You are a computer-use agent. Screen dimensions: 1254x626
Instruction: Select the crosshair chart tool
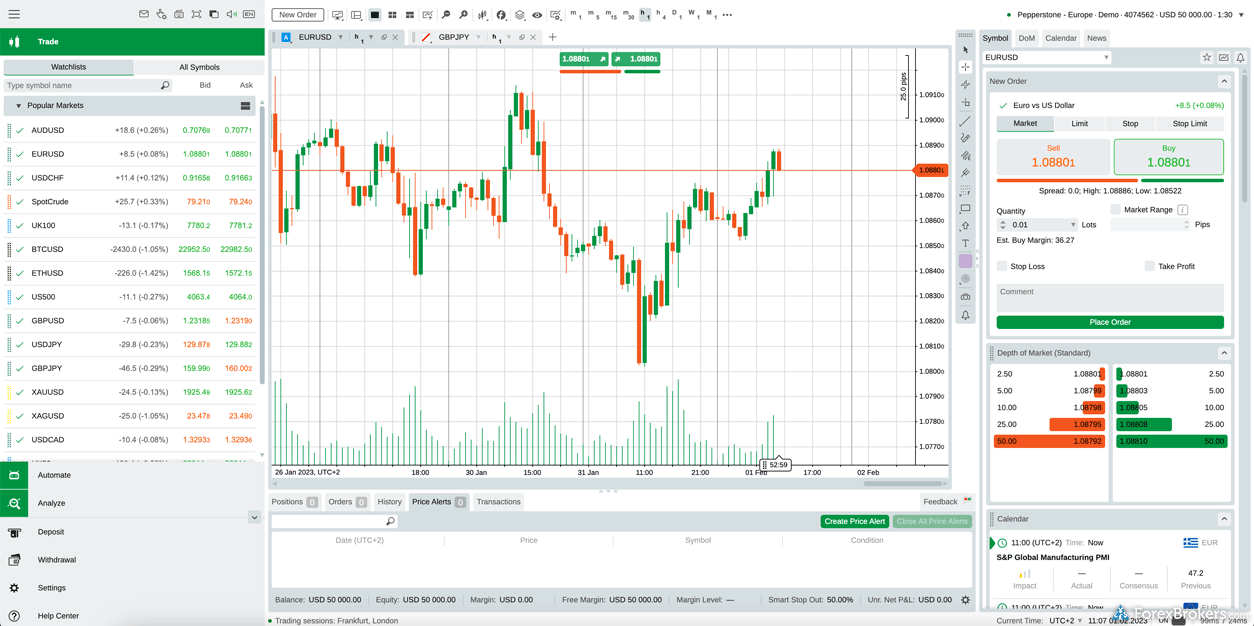(x=965, y=67)
